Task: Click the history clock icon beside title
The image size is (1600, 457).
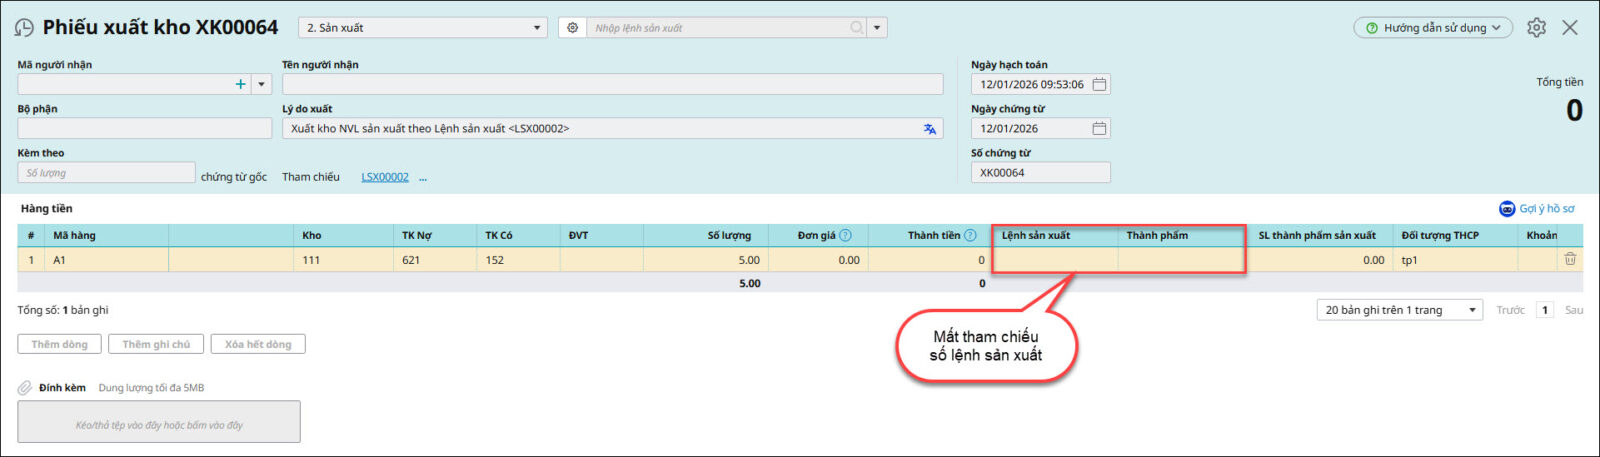Action: click(24, 28)
